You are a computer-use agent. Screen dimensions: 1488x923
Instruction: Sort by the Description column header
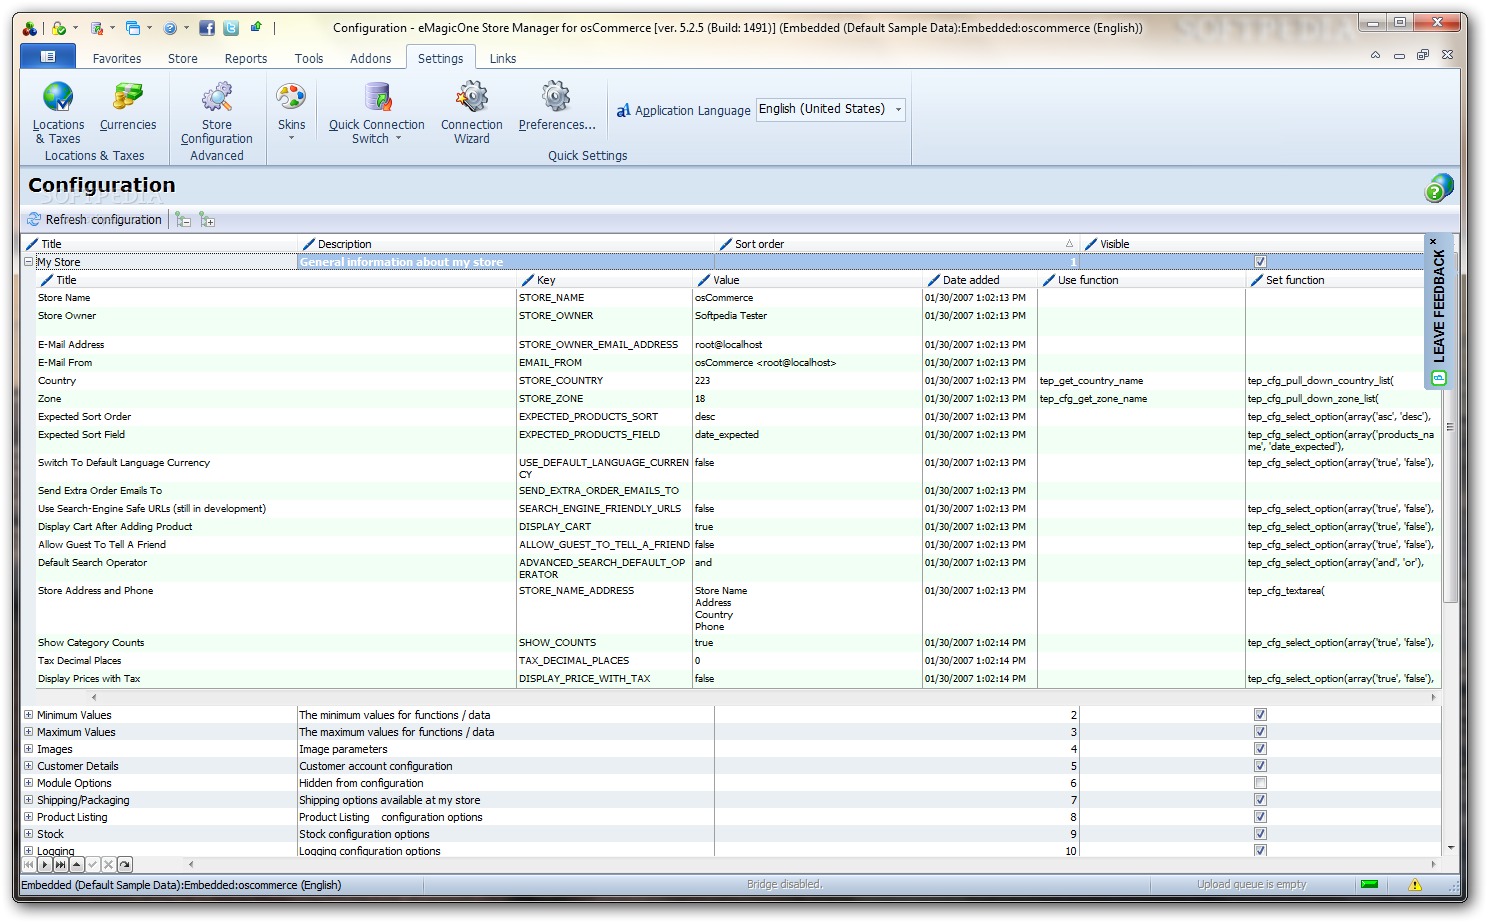[x=506, y=244]
